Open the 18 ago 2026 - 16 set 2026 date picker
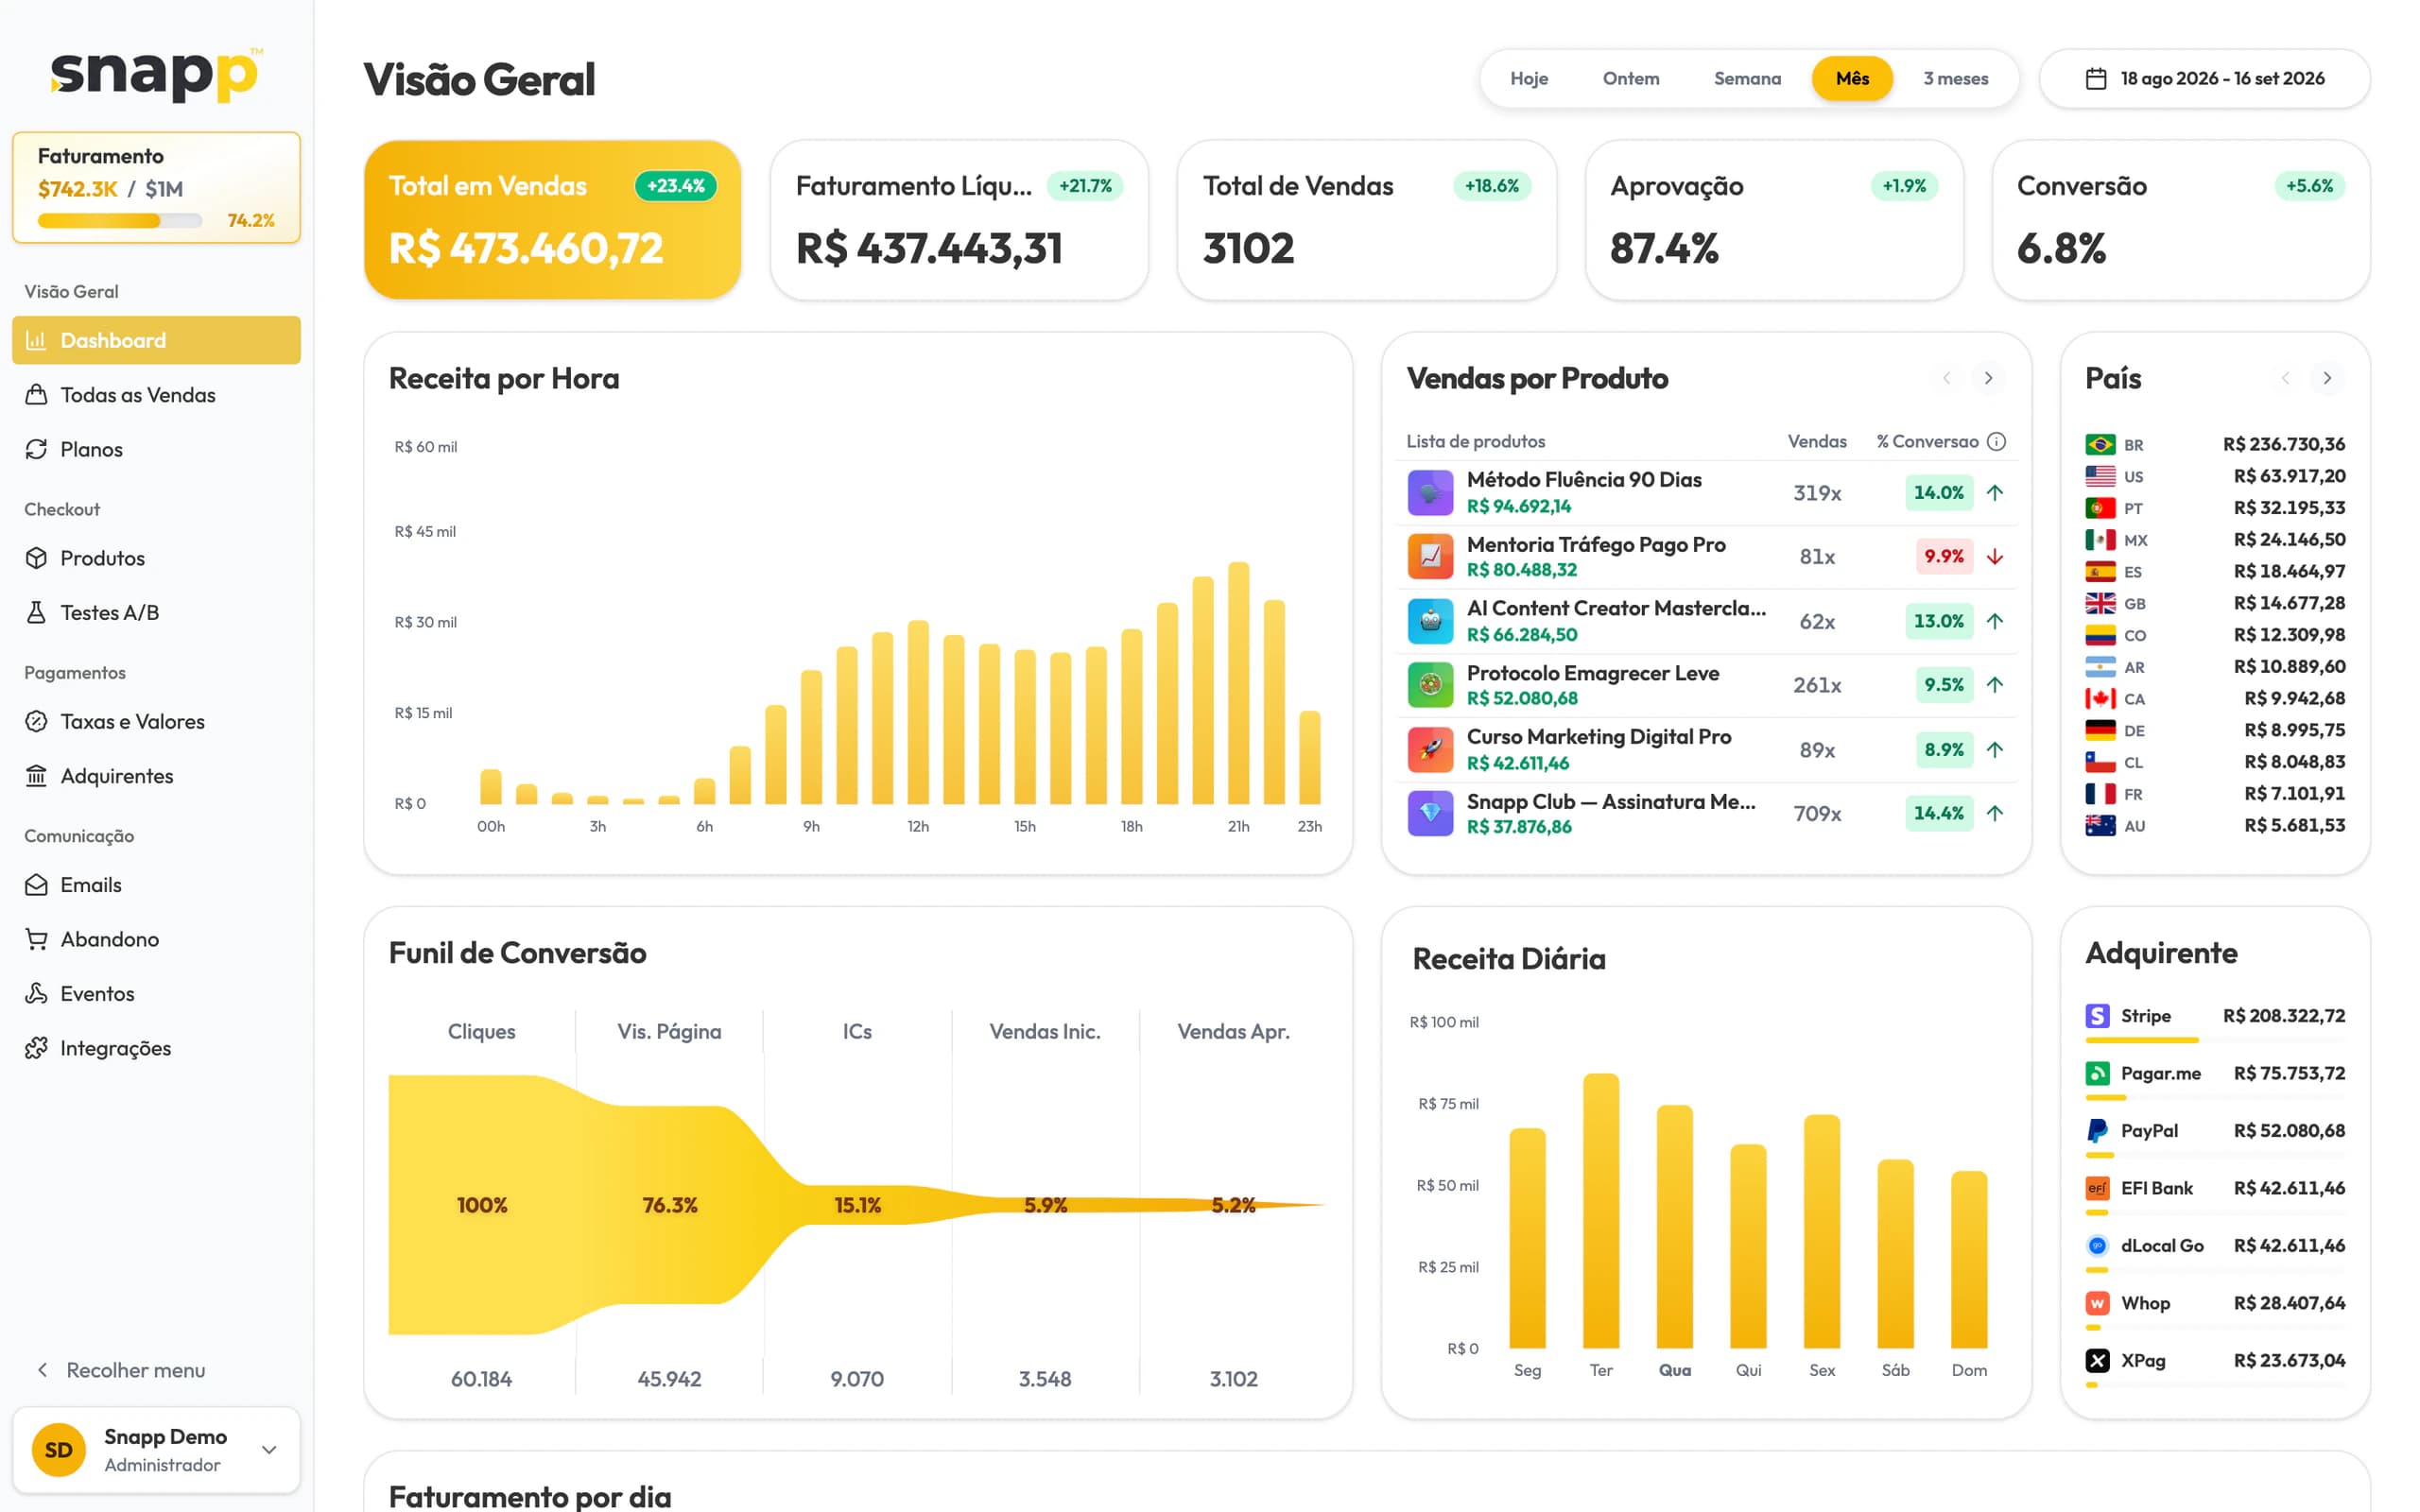Viewport: 2420px width, 1512px height. tap(2204, 78)
